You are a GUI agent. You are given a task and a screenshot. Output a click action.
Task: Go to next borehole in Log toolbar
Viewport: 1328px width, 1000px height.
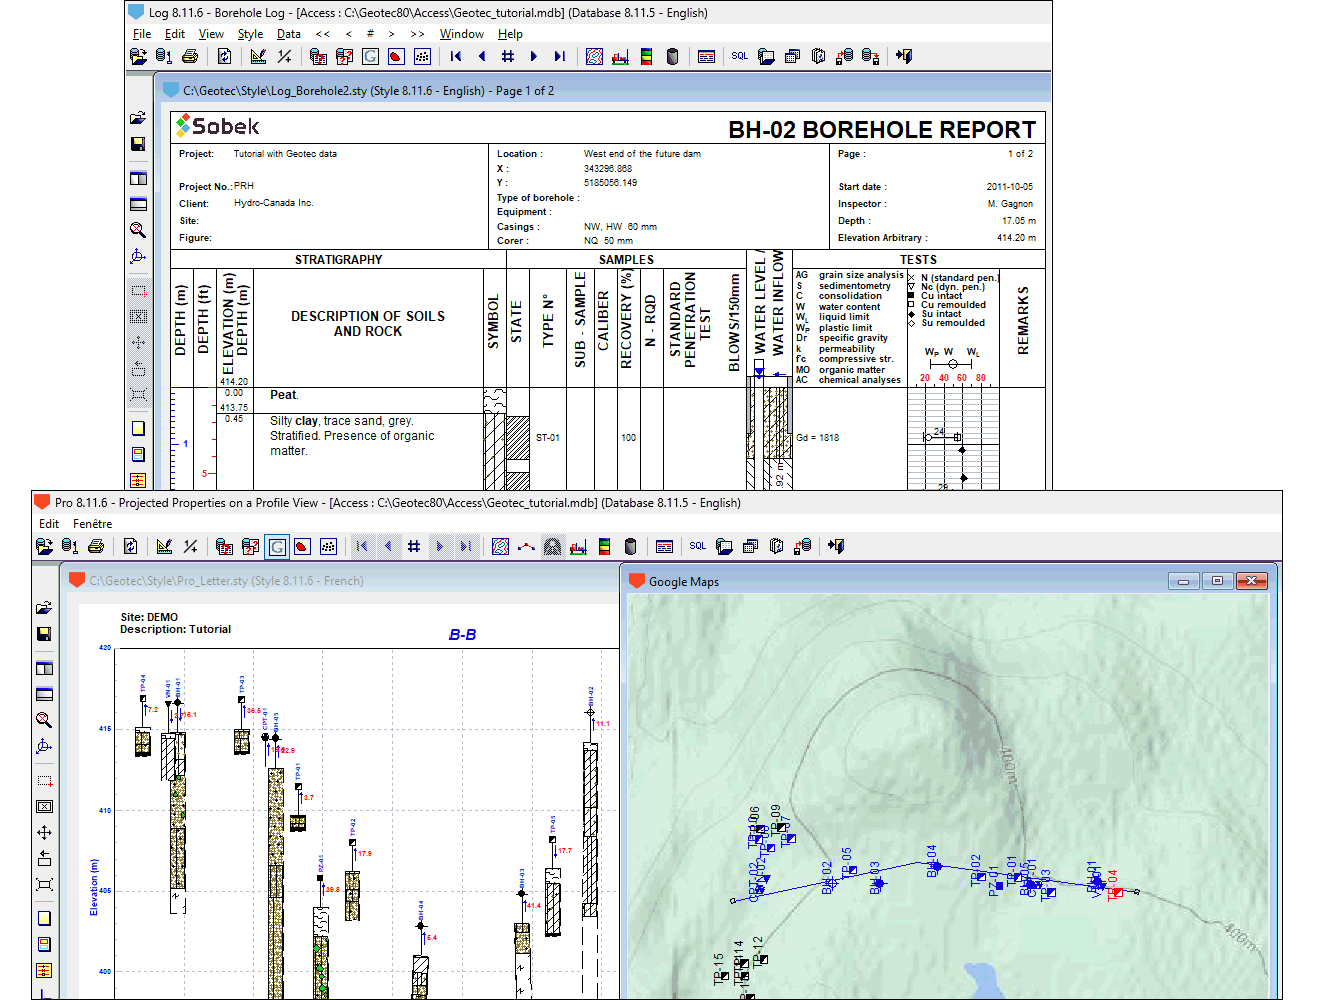point(534,57)
